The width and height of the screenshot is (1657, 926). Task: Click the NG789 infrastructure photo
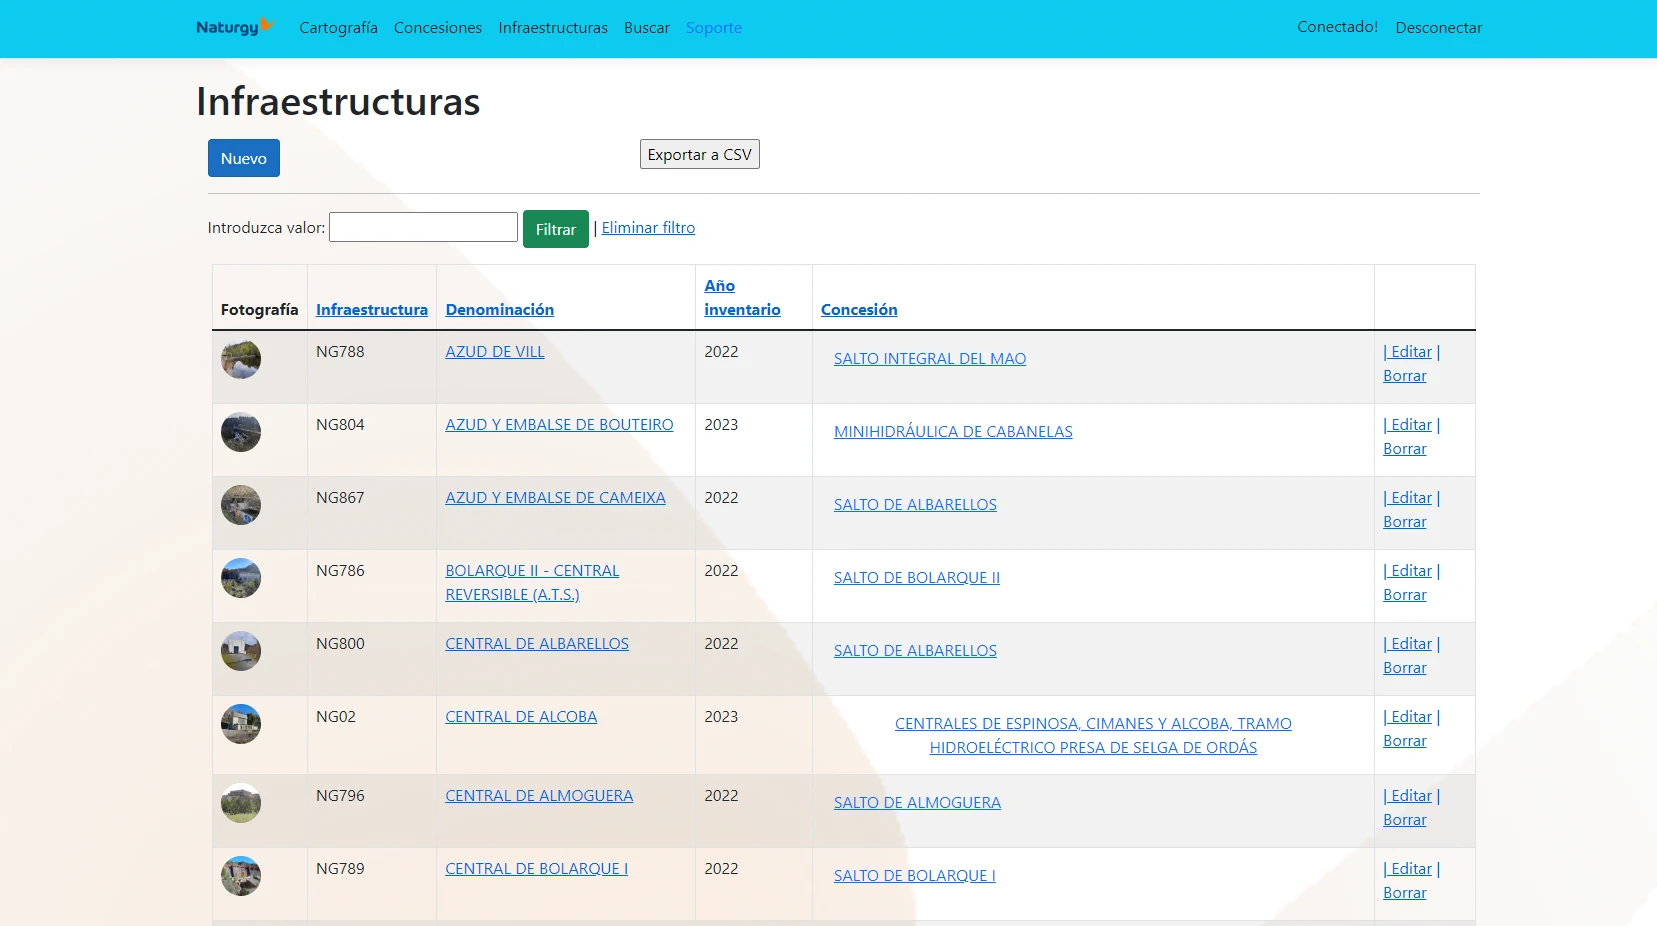click(x=241, y=876)
